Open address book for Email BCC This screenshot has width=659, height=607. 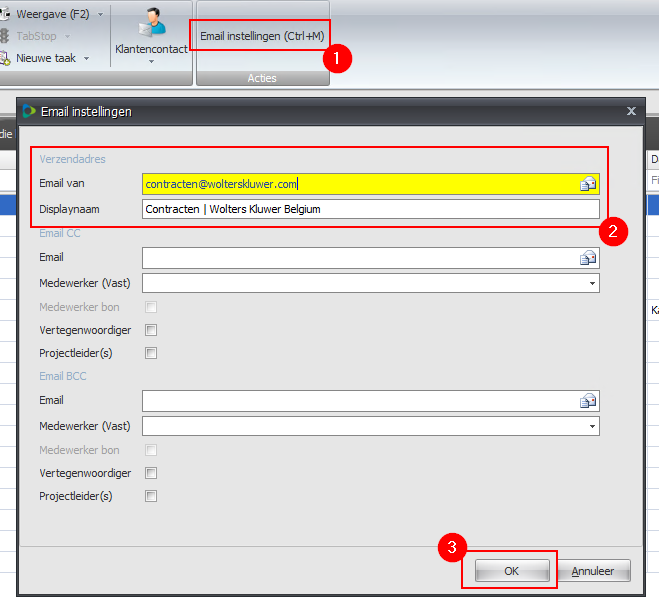(588, 401)
